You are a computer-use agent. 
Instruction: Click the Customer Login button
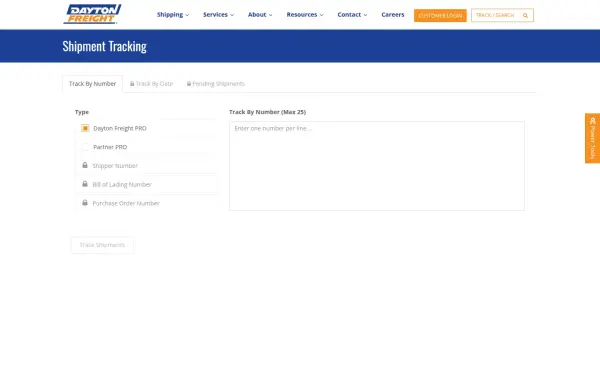click(x=440, y=15)
